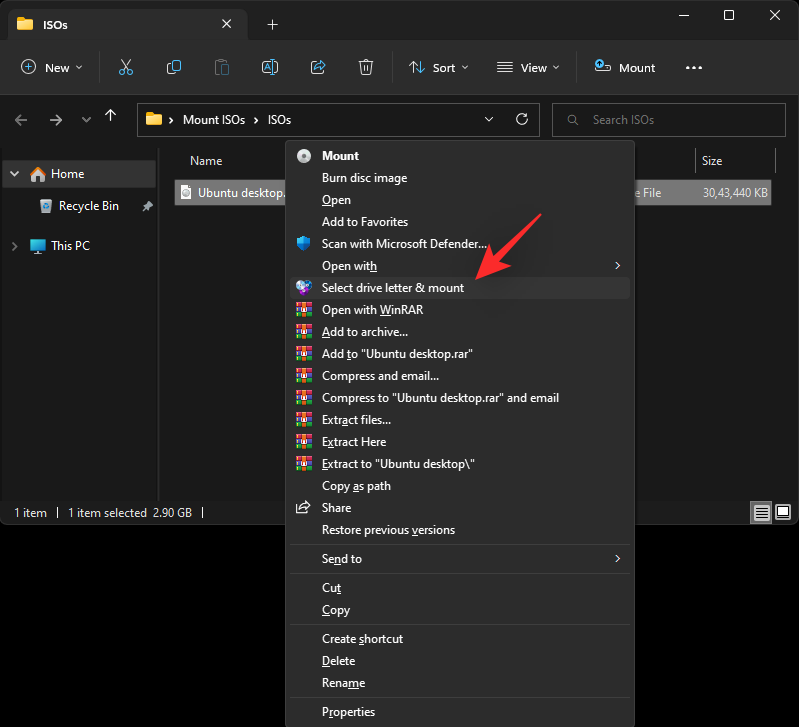Click the Cut scissors icon in toolbar
The image size is (799, 727).
pyautogui.click(x=125, y=67)
